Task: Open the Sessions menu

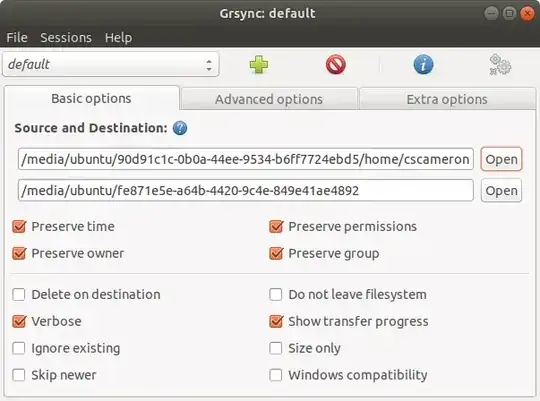Action: coord(66,37)
